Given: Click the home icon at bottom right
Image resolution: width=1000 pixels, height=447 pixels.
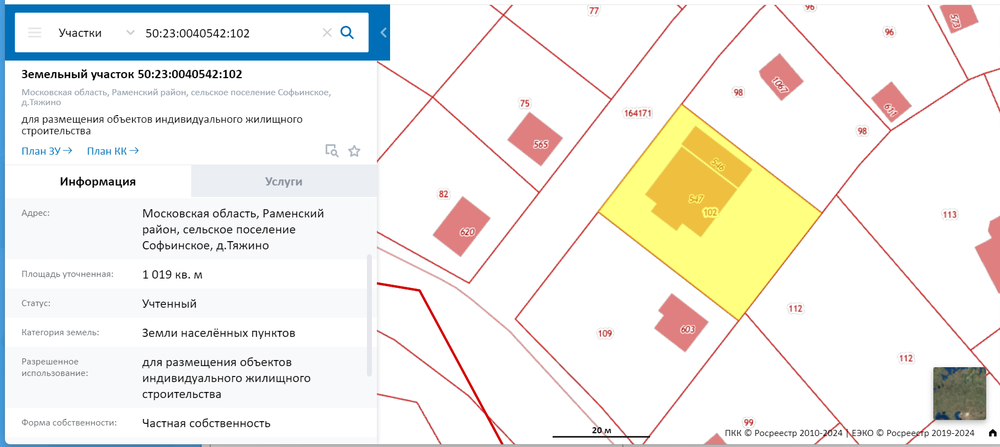Looking at the screenshot, I should pos(992,433).
